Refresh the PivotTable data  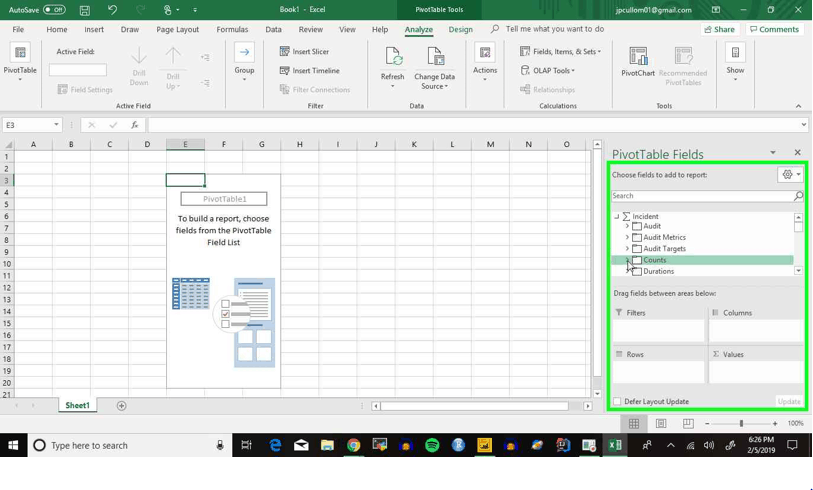point(393,66)
